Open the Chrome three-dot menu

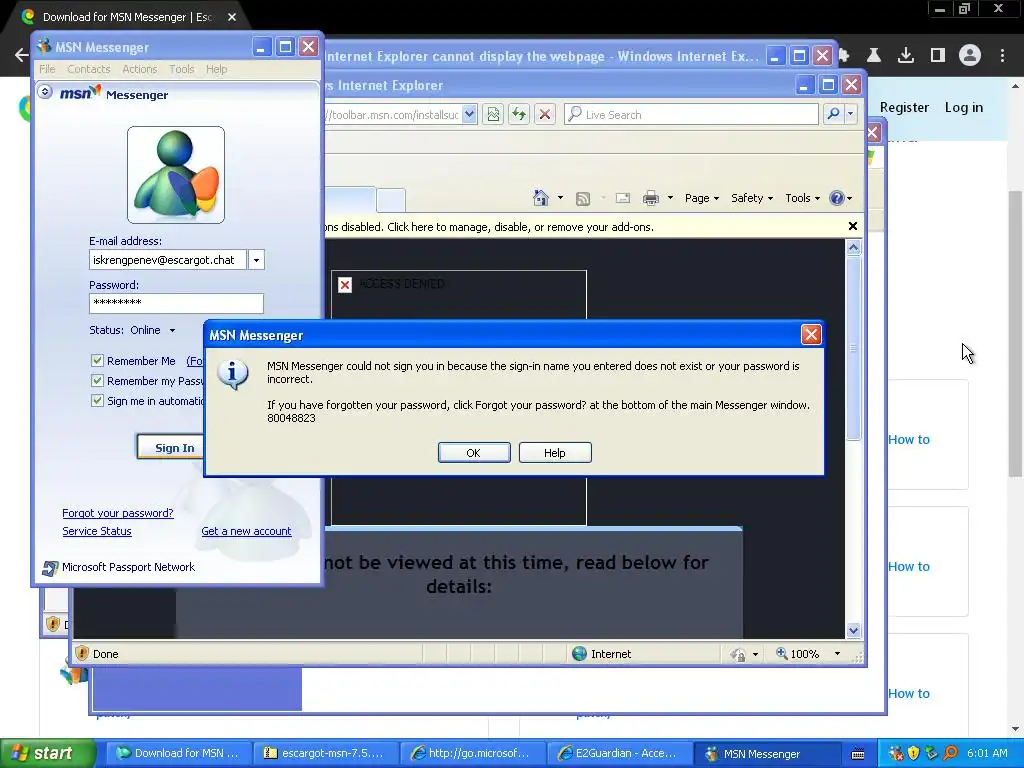pyautogui.click(x=1002, y=56)
